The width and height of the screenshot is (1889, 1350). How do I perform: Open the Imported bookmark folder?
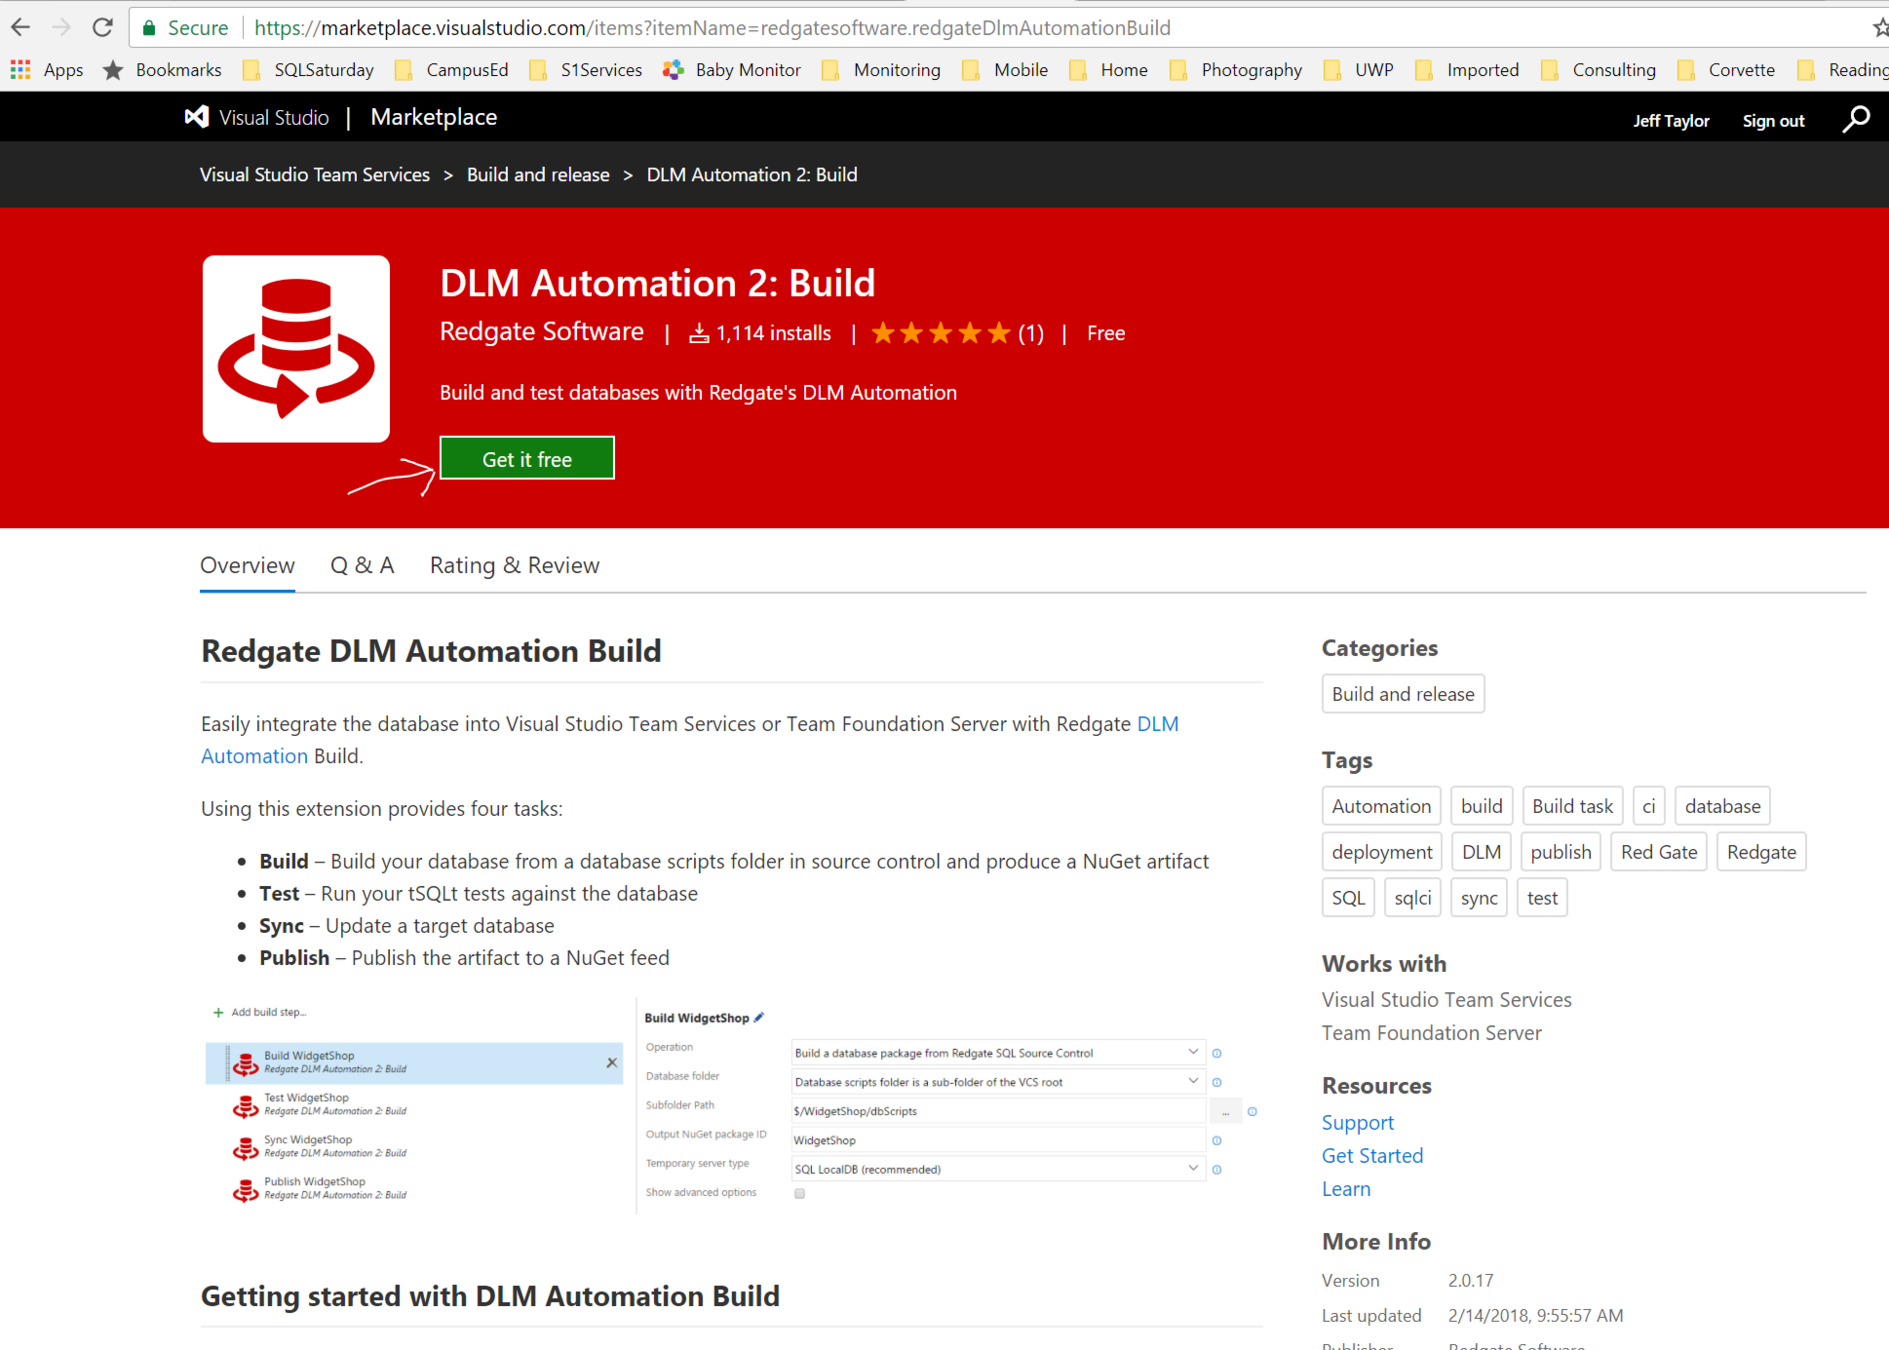click(x=1467, y=70)
